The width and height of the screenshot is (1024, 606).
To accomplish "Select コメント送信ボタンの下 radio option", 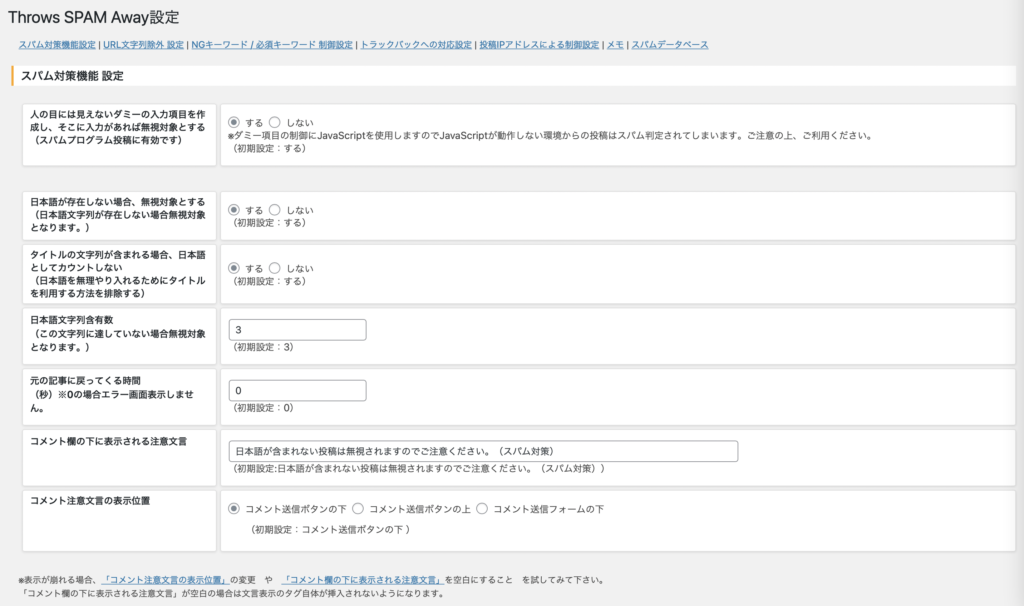I will [234, 508].
